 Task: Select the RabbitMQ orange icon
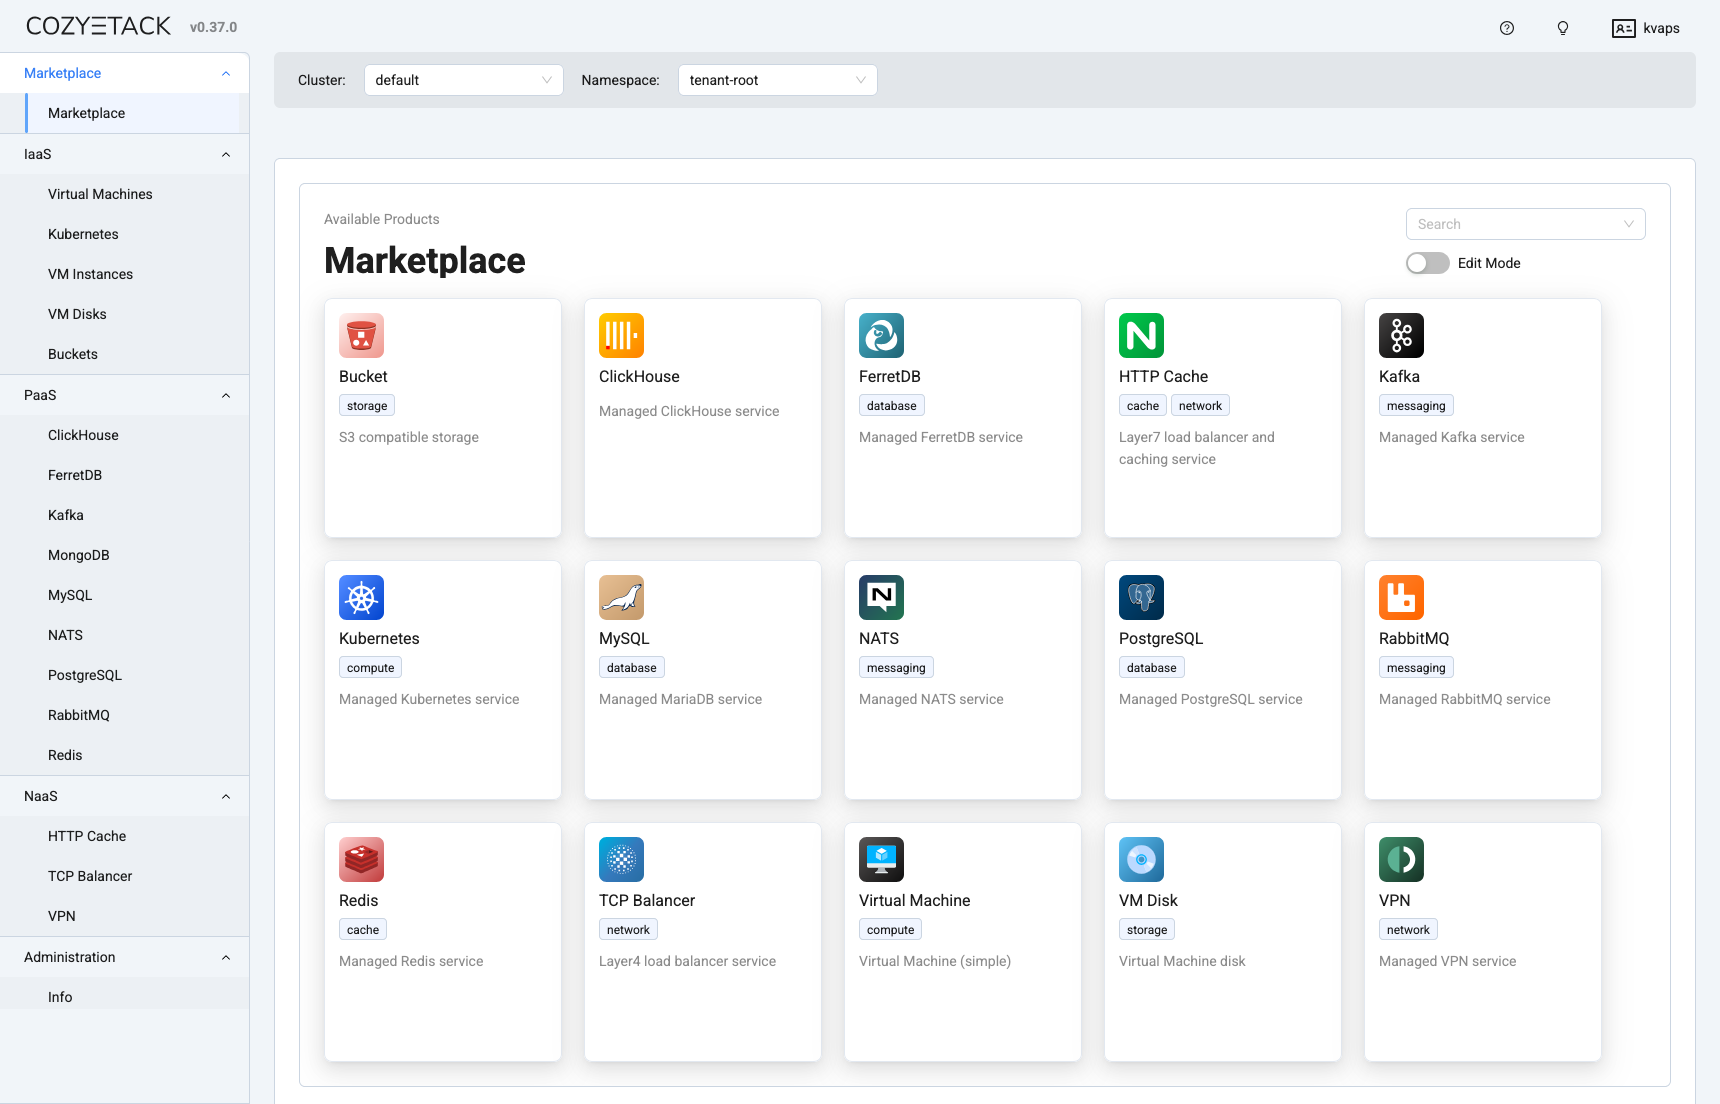(1401, 598)
